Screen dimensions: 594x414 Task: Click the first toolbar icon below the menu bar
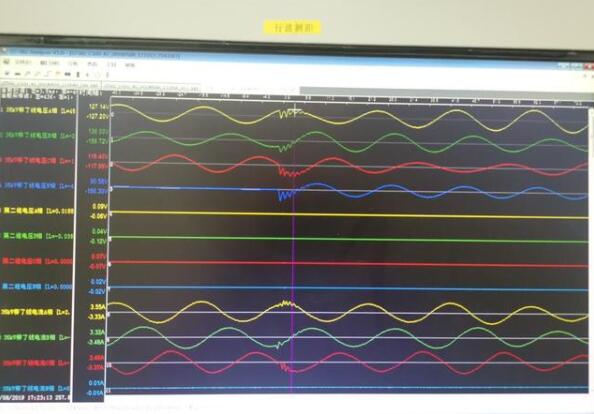pos(7,73)
